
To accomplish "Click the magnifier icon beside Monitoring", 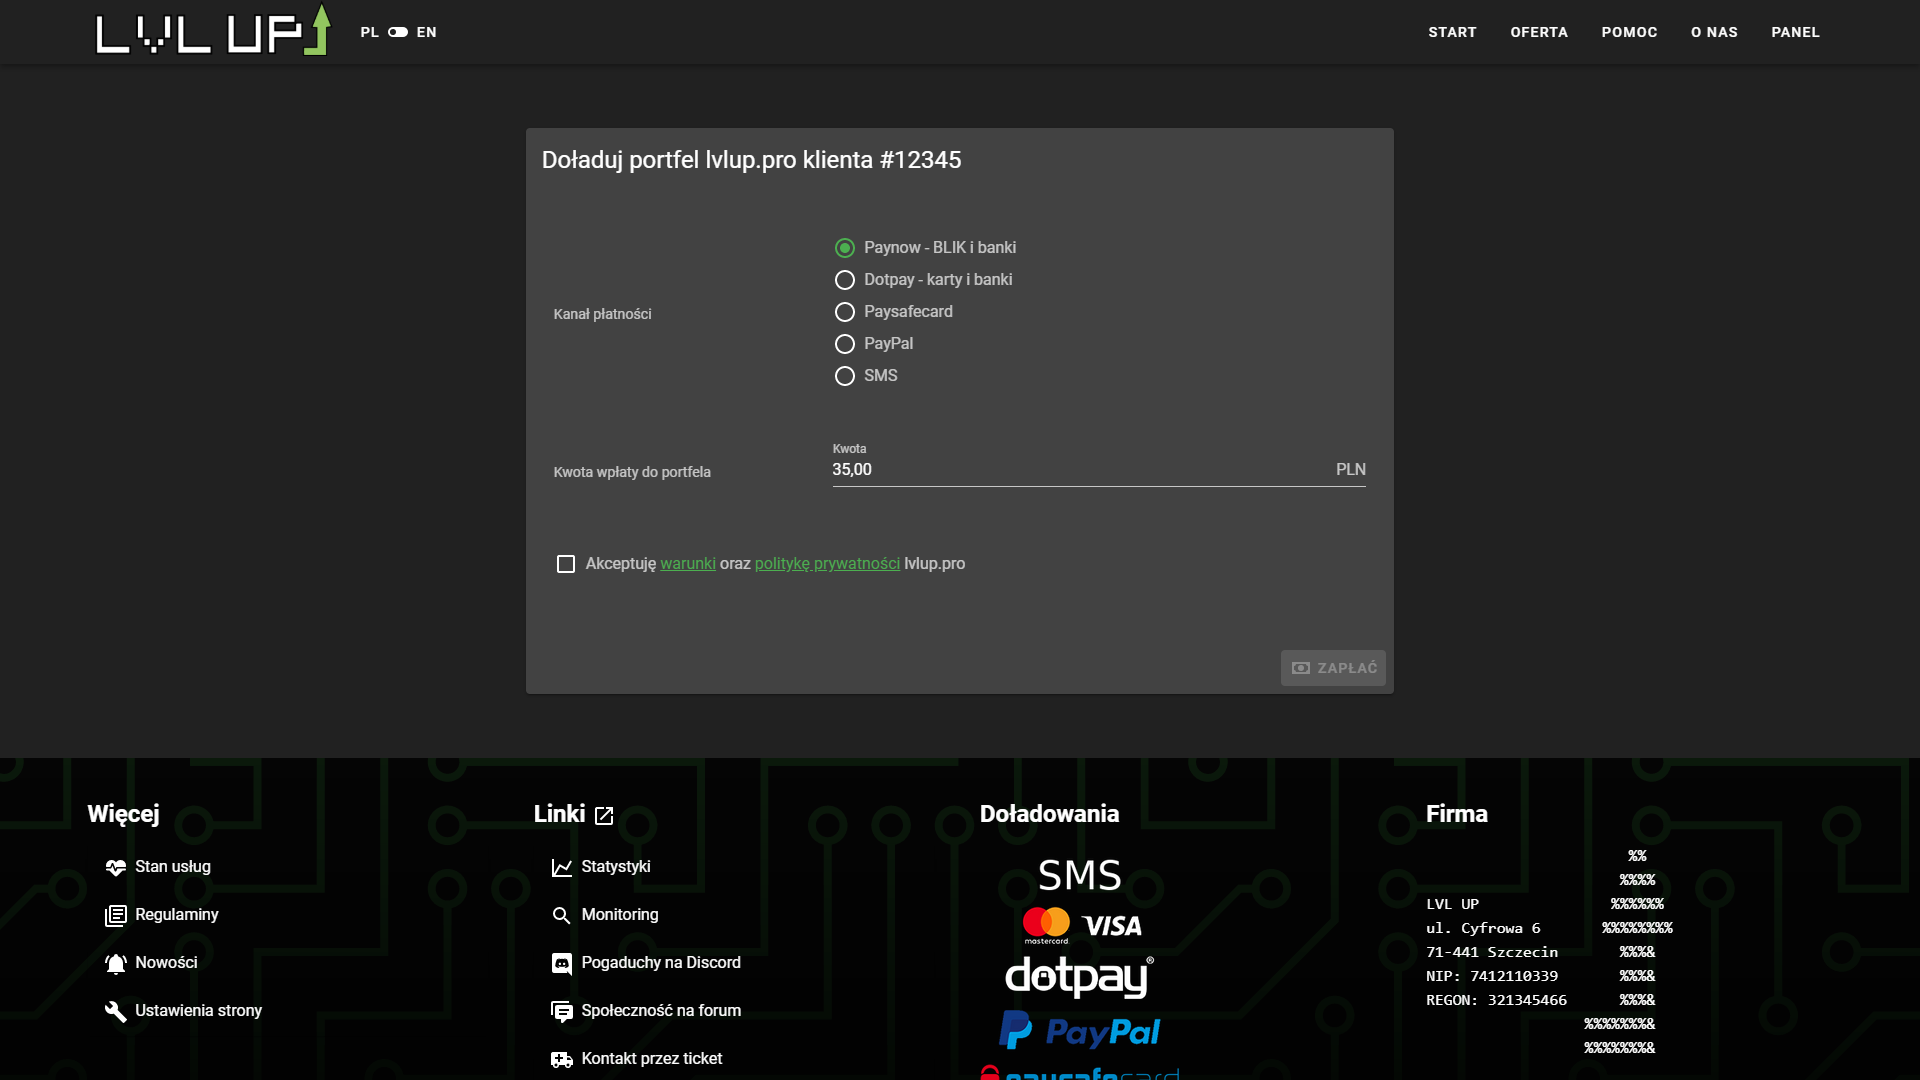I will pos(562,915).
